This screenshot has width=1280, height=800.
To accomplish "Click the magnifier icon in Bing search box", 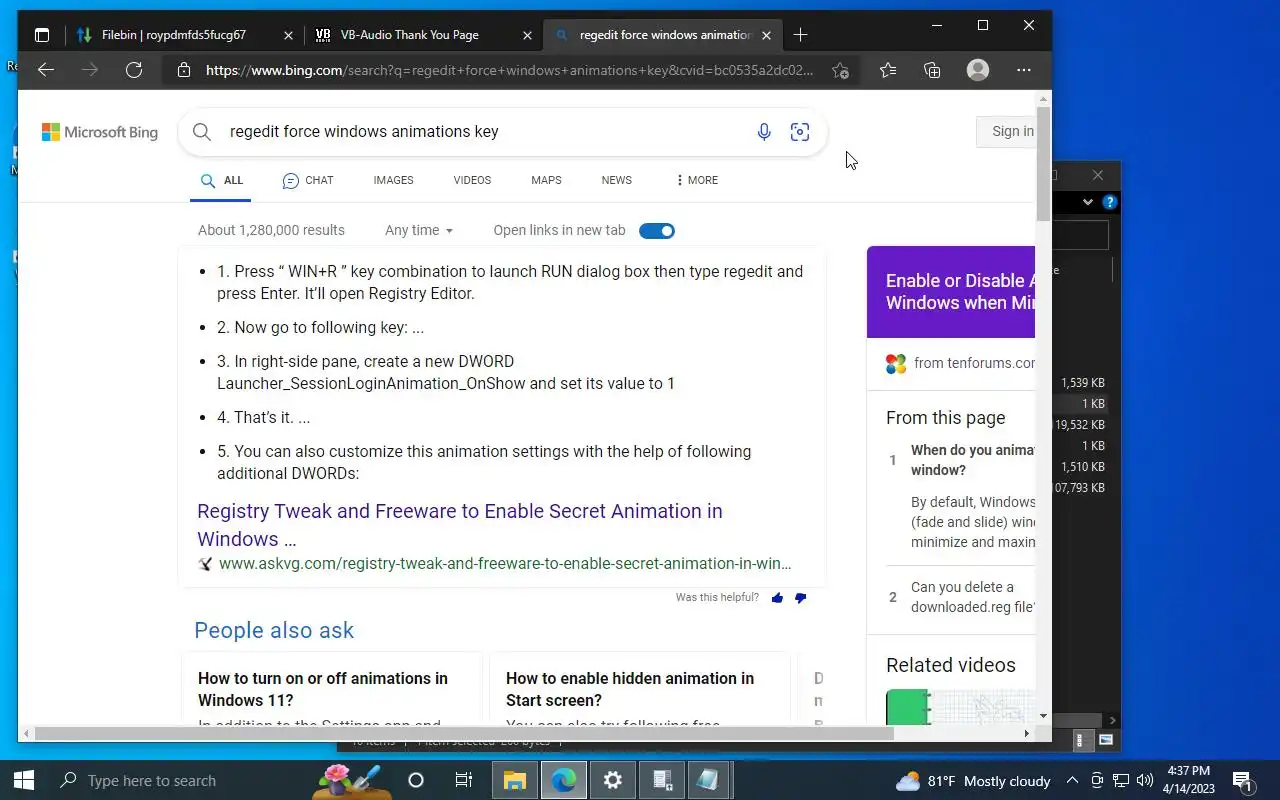I will (x=202, y=132).
